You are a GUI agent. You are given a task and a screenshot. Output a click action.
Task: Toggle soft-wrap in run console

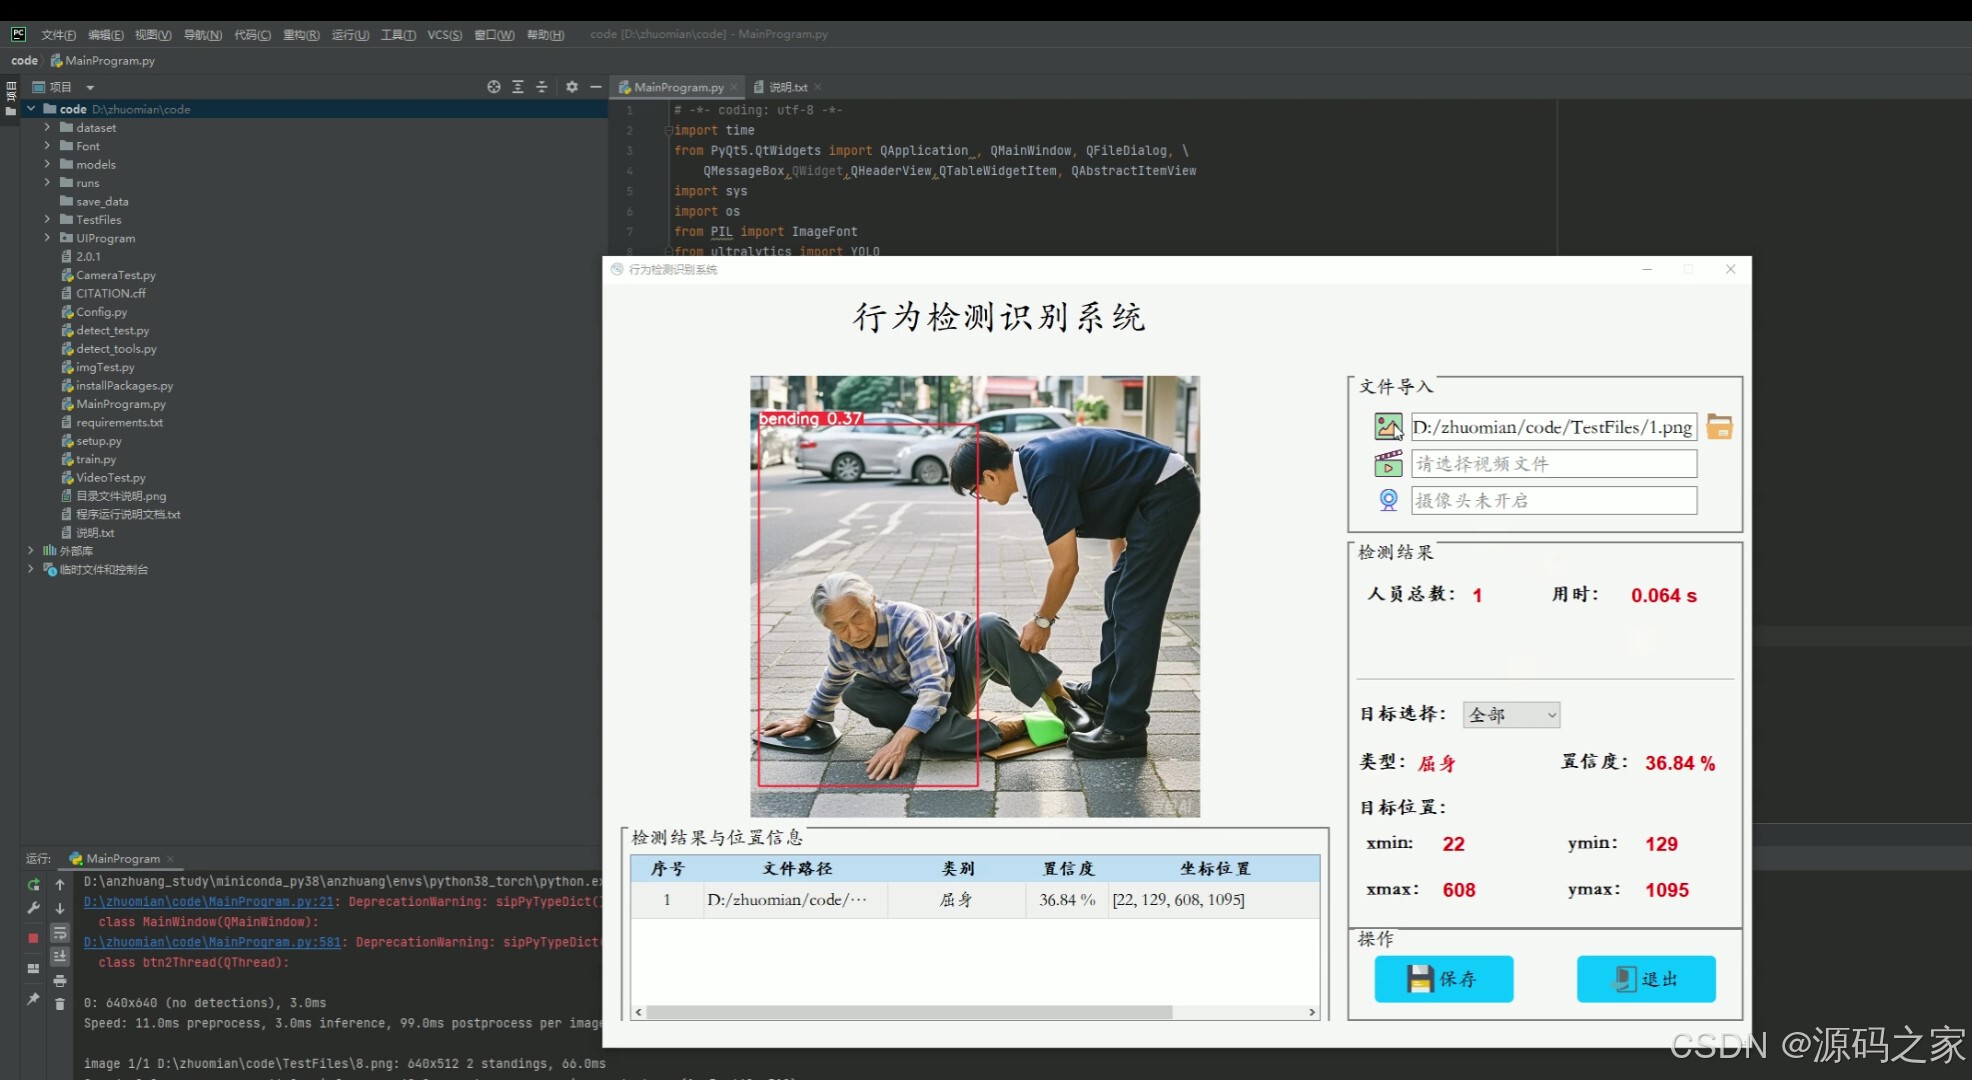(60, 932)
